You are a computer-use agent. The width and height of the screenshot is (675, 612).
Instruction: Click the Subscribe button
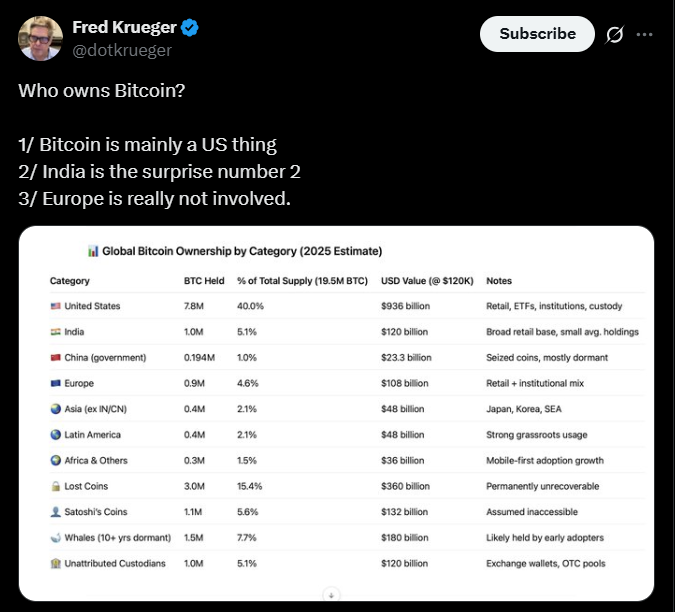click(x=537, y=34)
